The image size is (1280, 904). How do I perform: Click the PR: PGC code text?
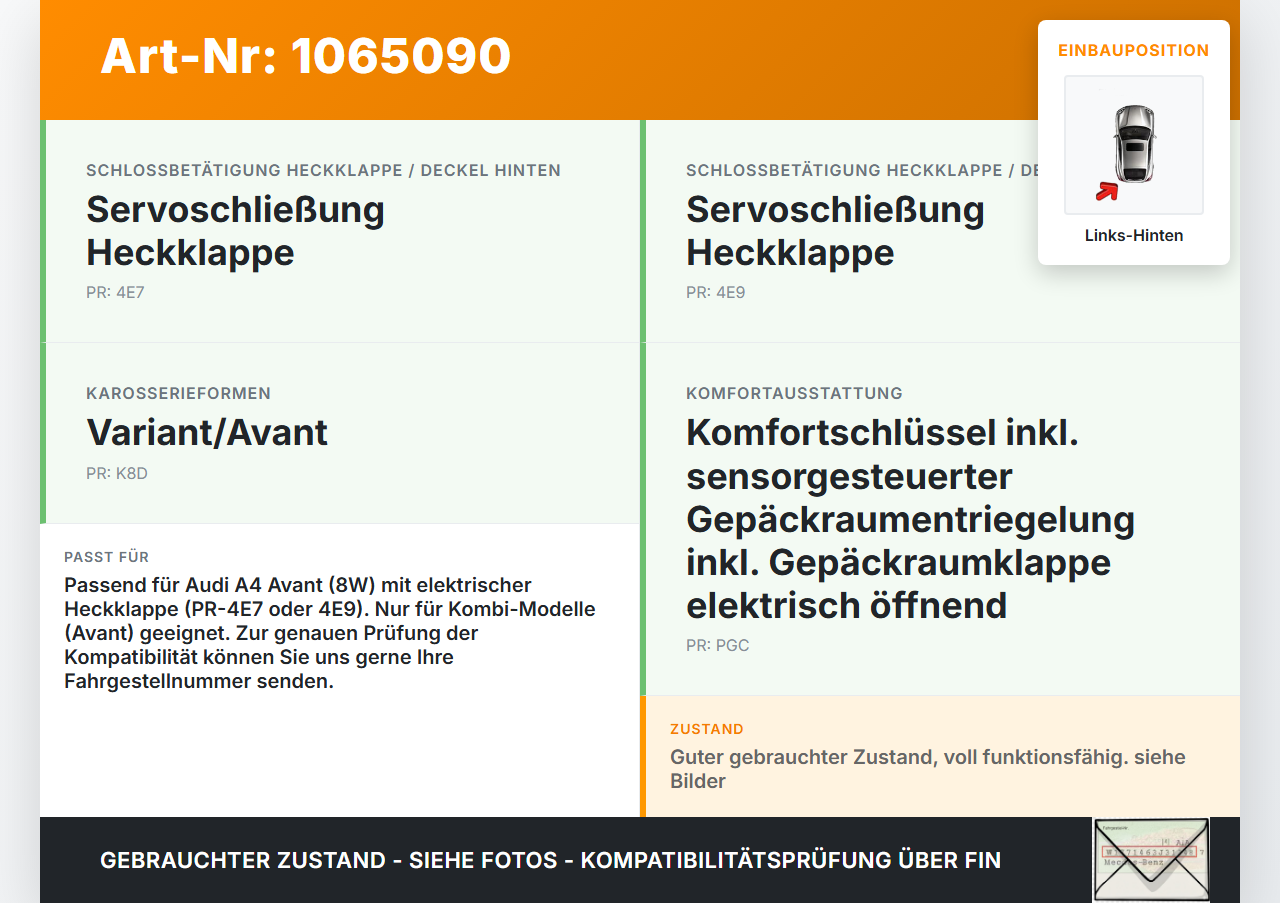click(717, 646)
